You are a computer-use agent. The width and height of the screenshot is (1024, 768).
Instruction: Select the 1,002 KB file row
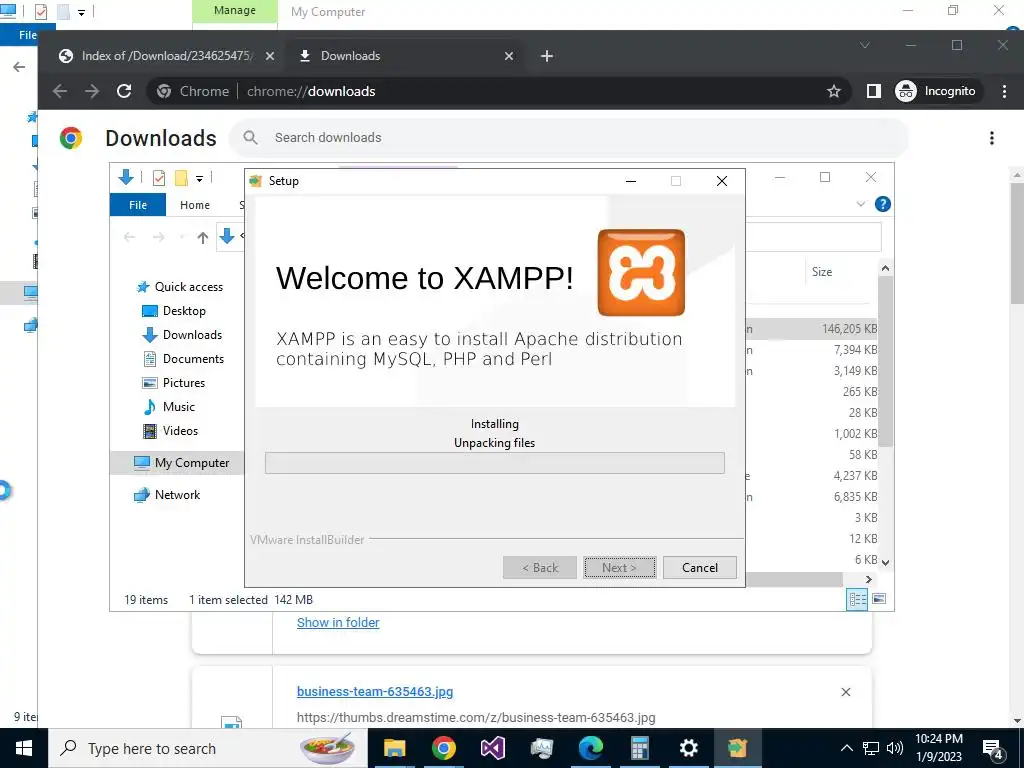pyautogui.click(x=811, y=434)
